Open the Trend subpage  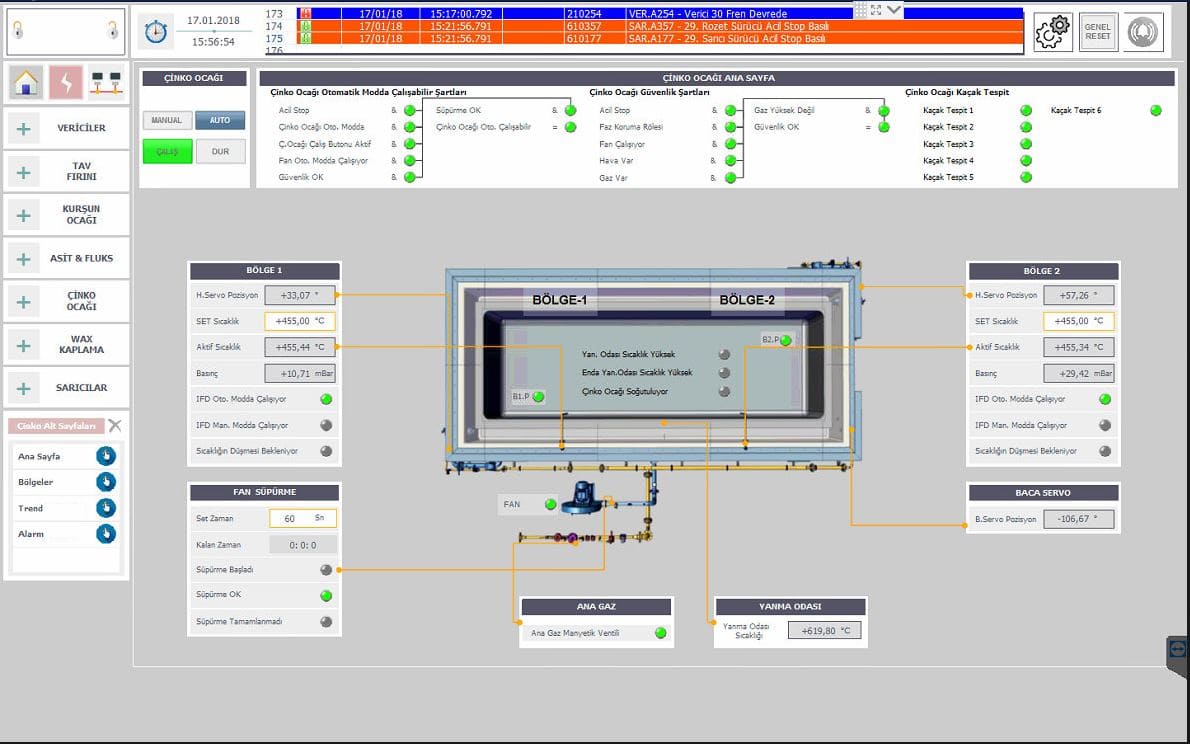106,508
